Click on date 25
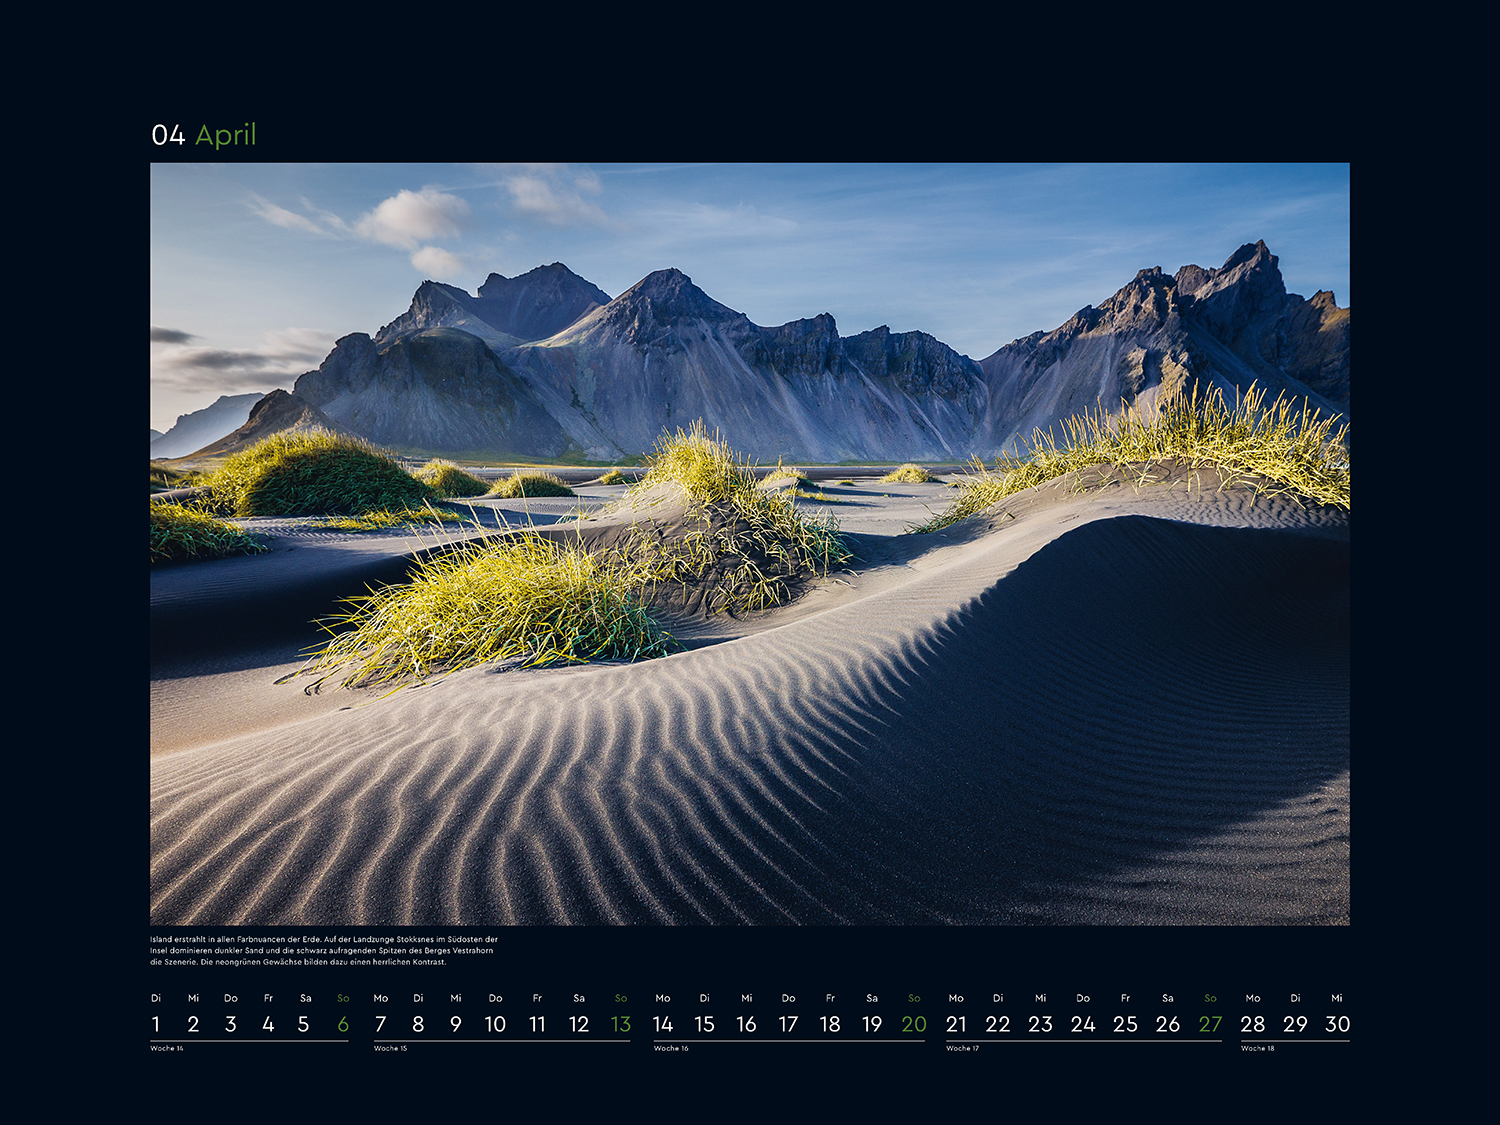The height and width of the screenshot is (1125, 1500). (x=1125, y=1024)
